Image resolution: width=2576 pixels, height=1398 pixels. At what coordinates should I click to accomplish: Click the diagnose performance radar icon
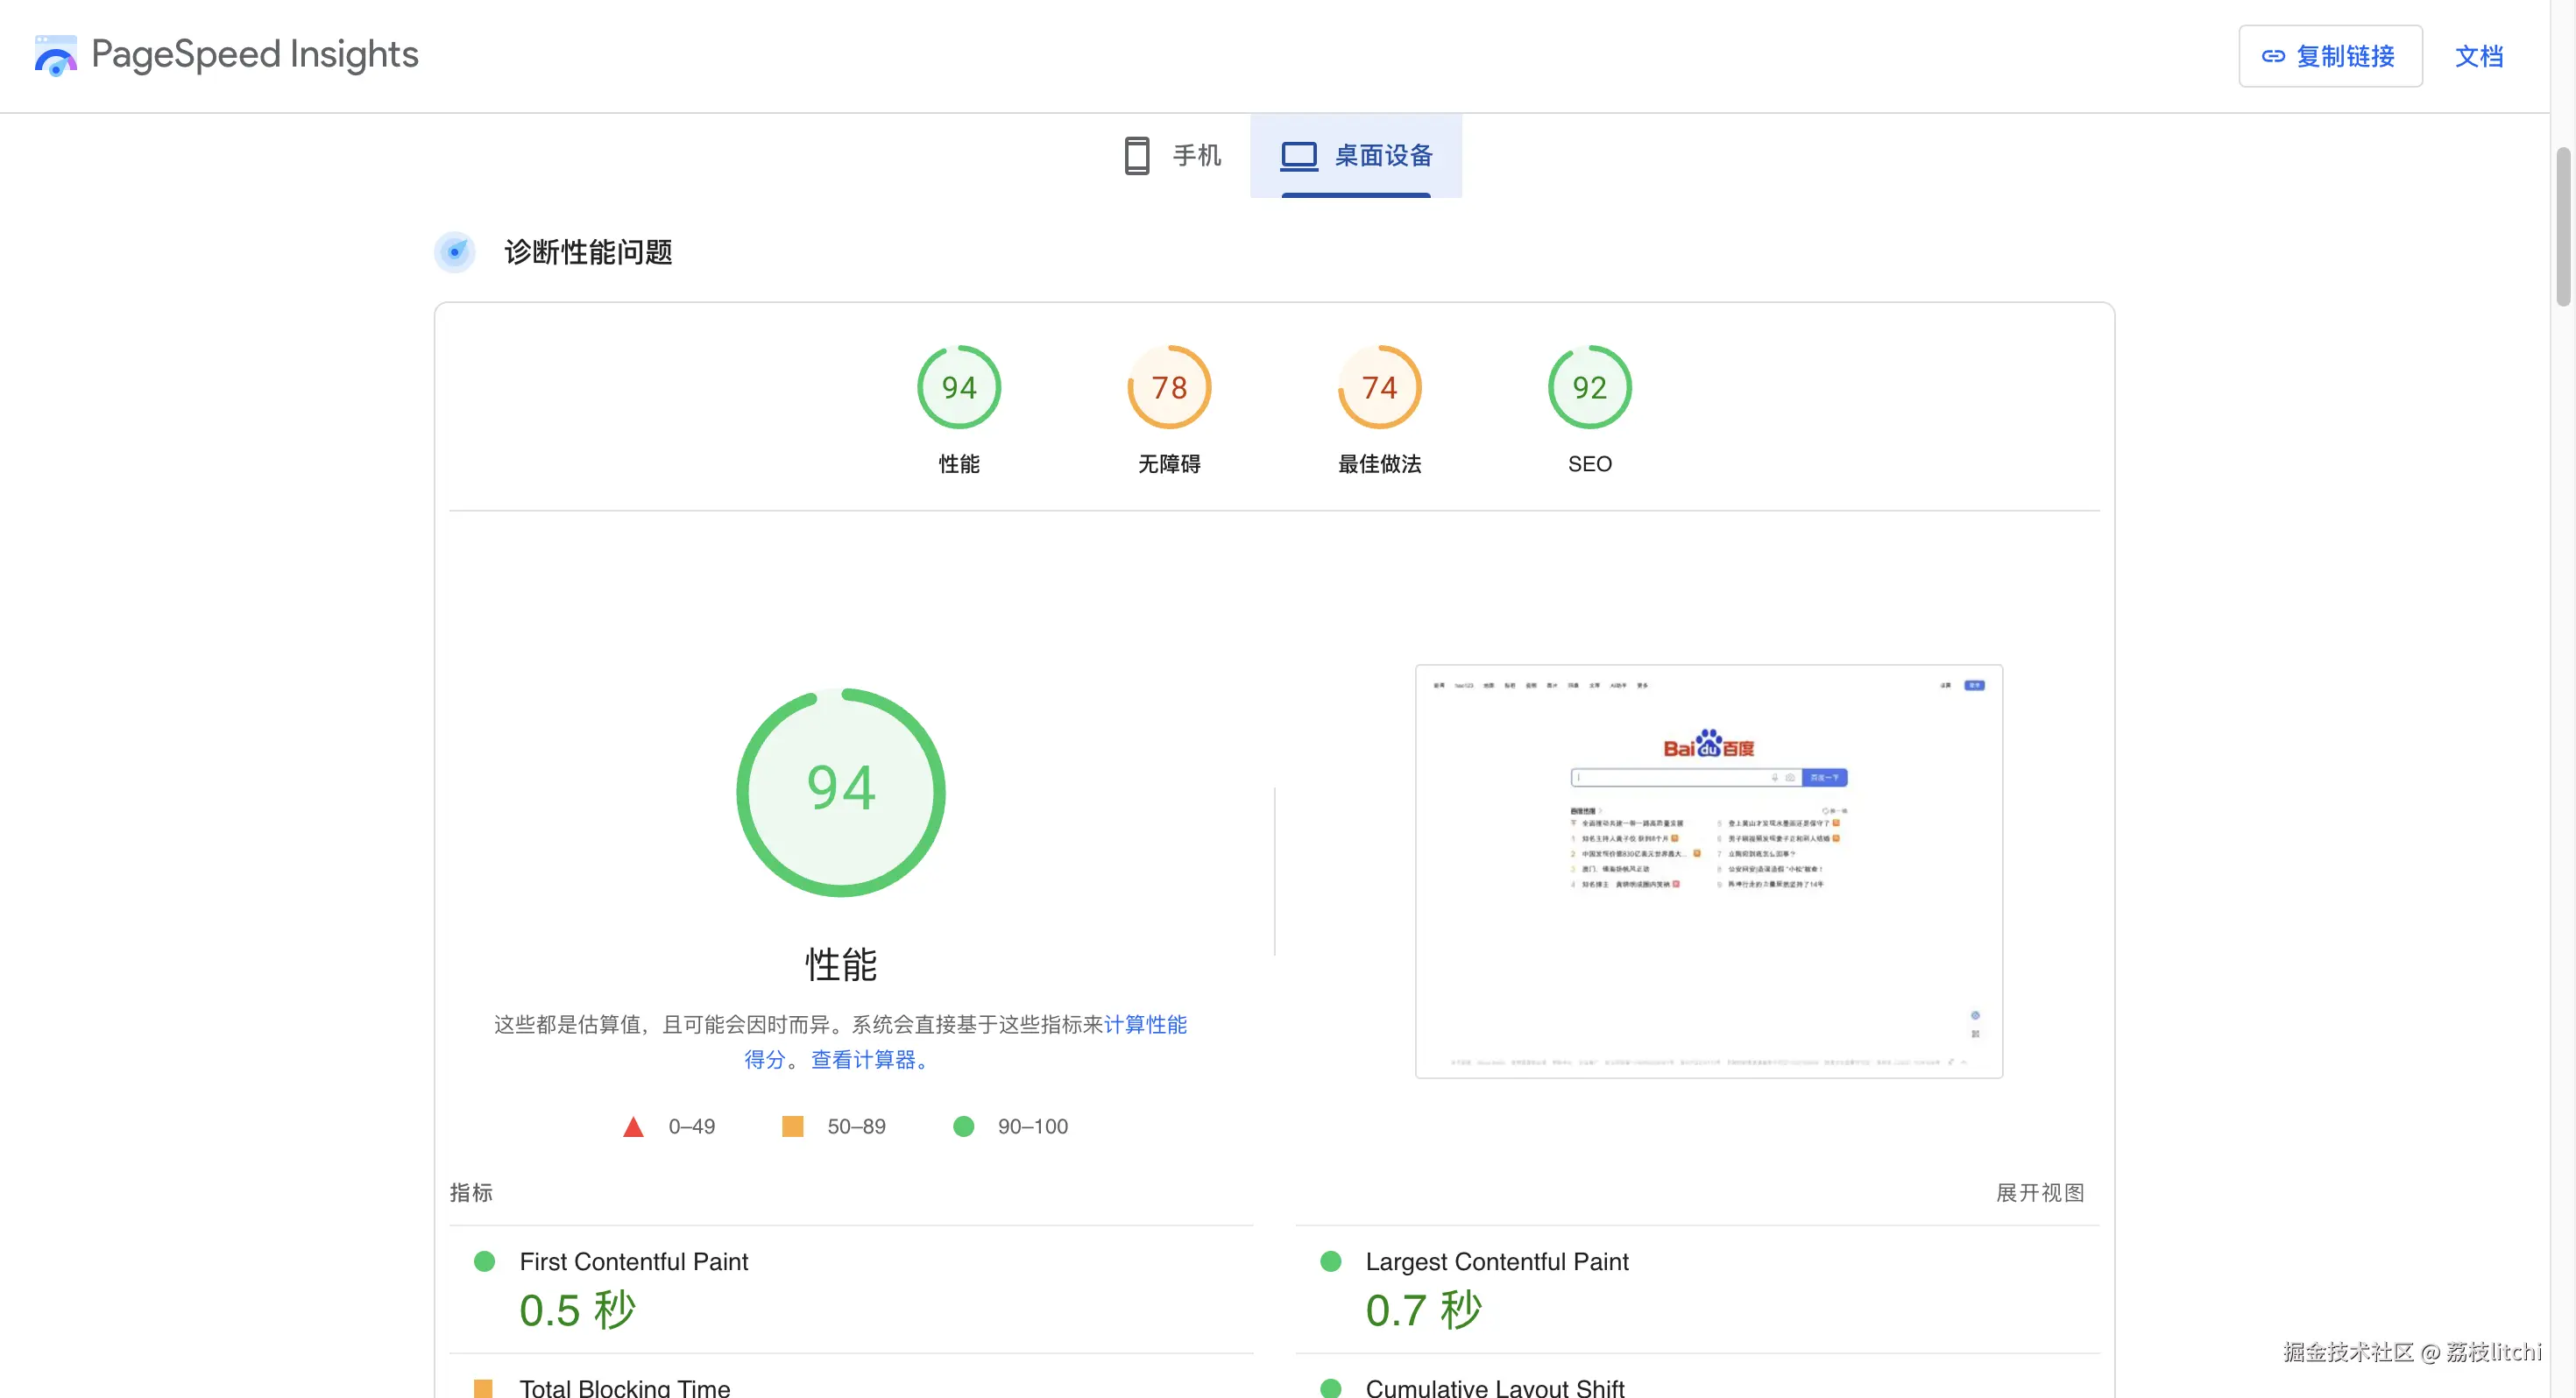pyautogui.click(x=455, y=252)
